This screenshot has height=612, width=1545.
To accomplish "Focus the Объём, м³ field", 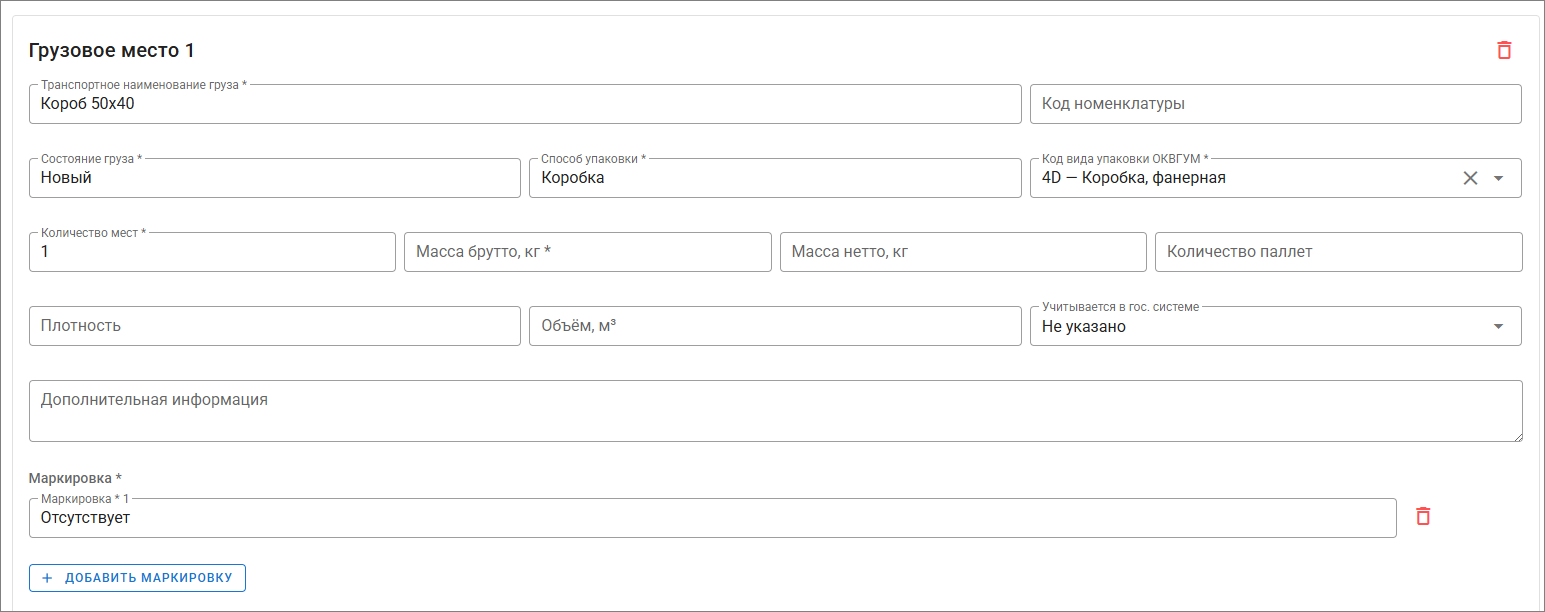I will [x=775, y=326].
